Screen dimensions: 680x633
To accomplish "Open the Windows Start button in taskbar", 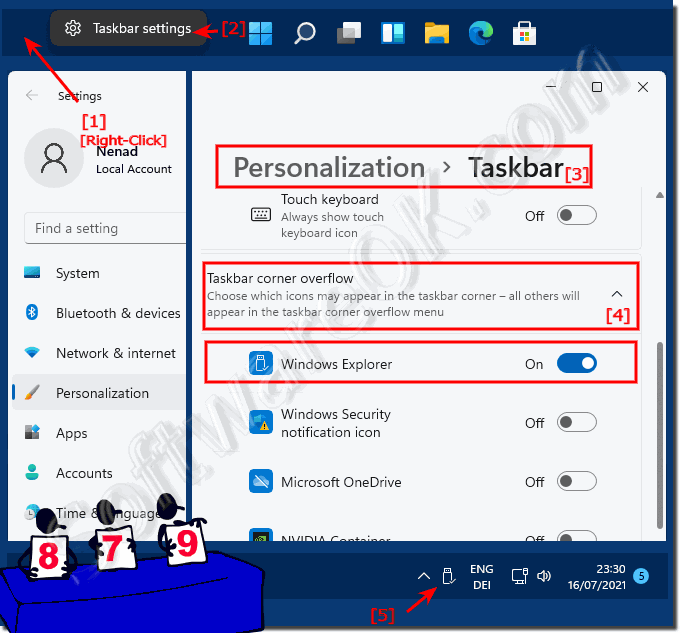I will 261,33.
